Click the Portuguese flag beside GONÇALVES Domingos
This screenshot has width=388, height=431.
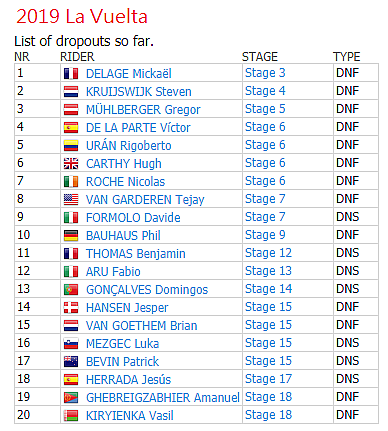click(71, 290)
